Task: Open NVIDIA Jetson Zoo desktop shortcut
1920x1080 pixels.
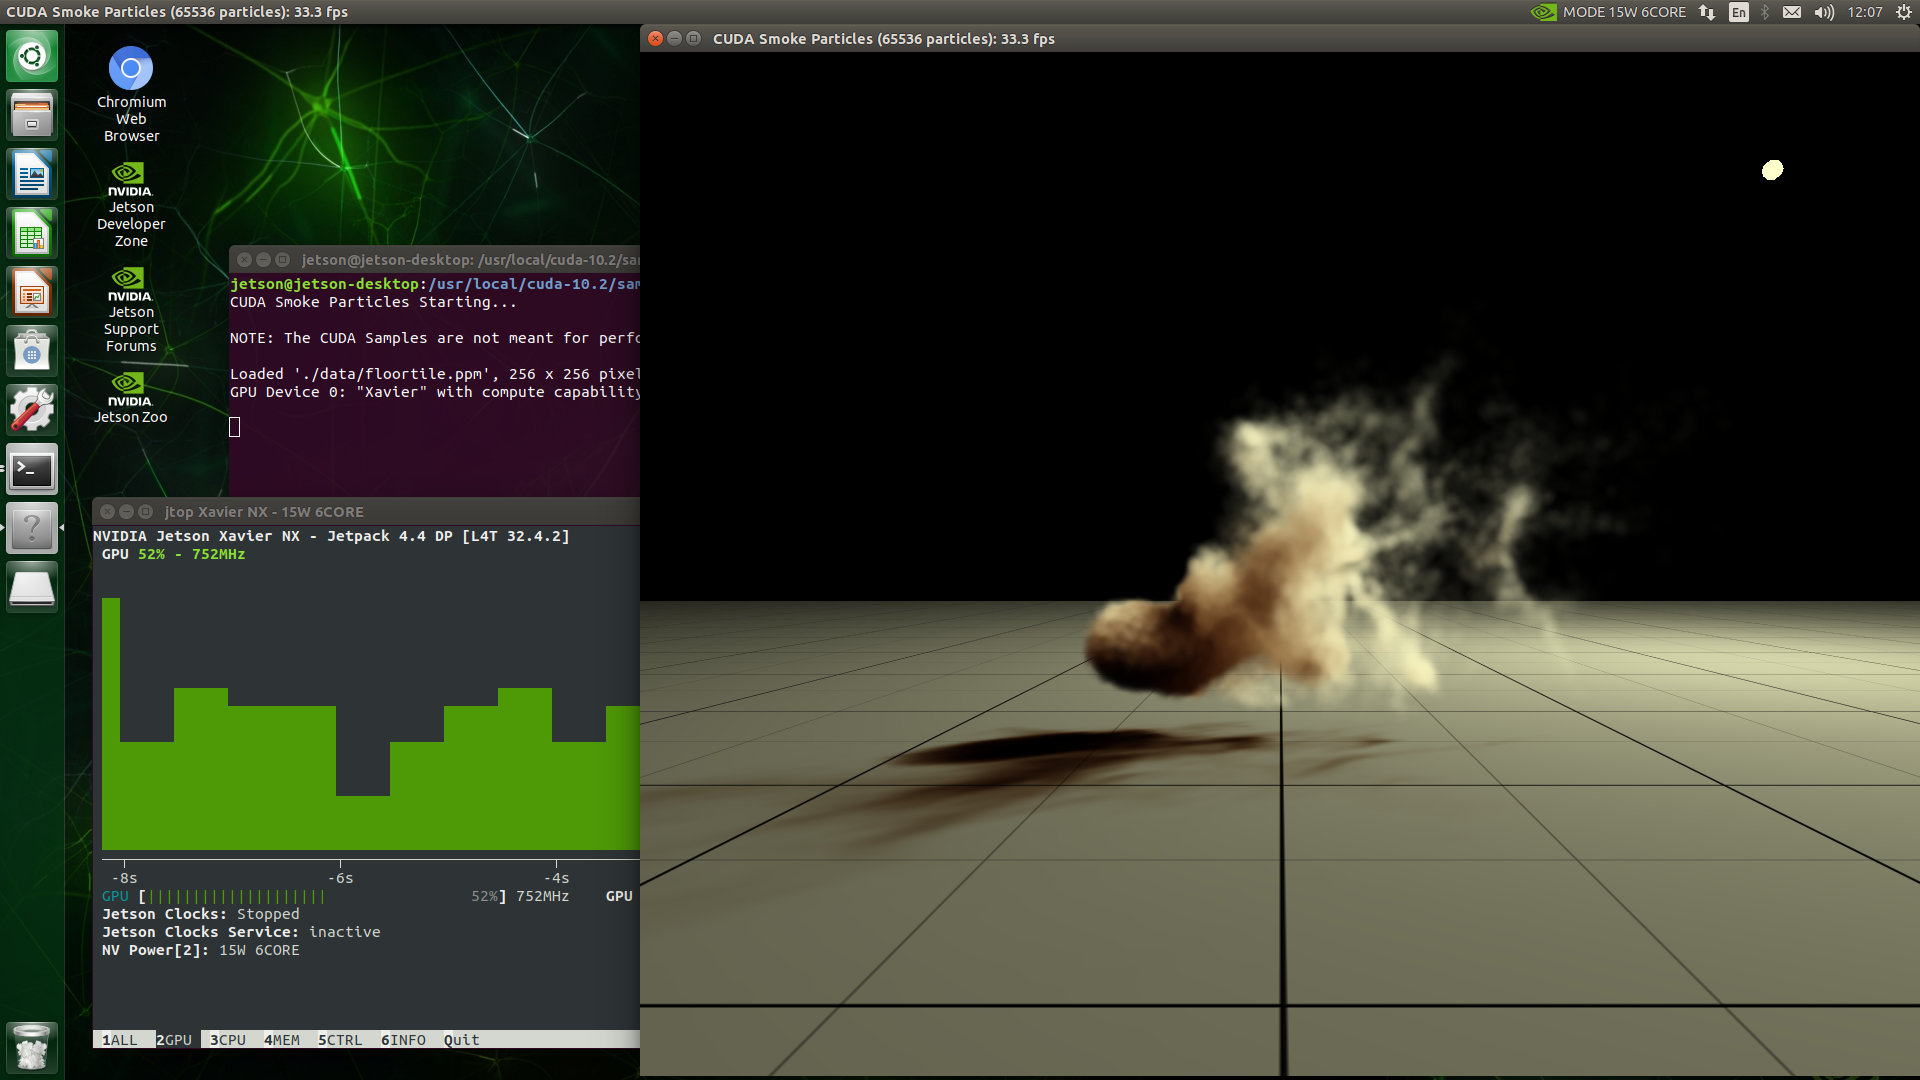Action: click(x=131, y=398)
